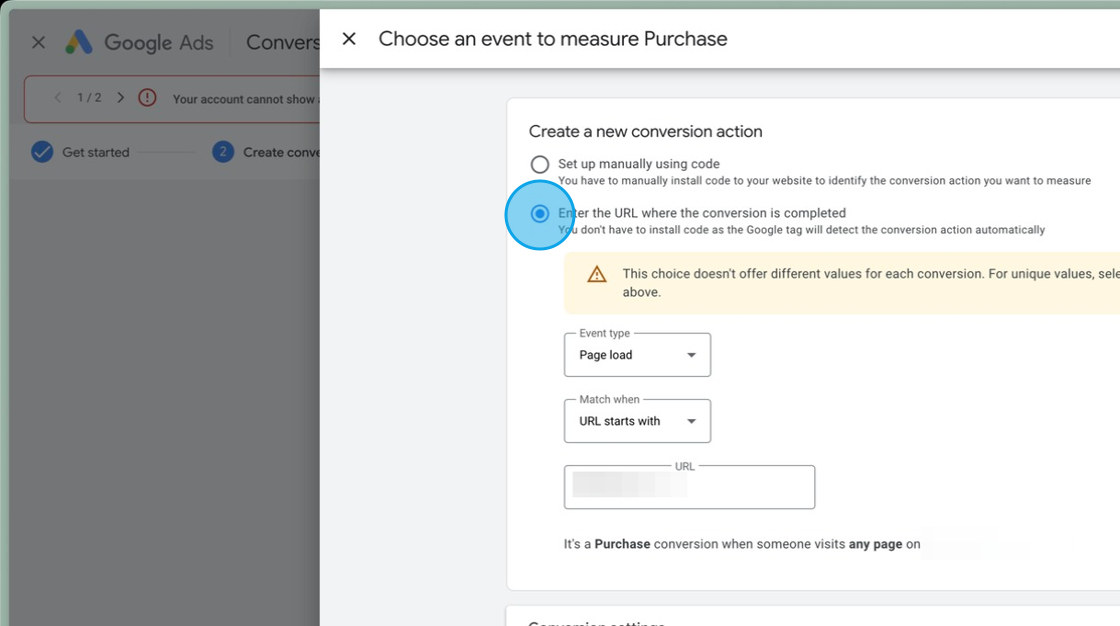1120x626 pixels.
Task: Expand the Conversion settings section
Action: coord(597,622)
